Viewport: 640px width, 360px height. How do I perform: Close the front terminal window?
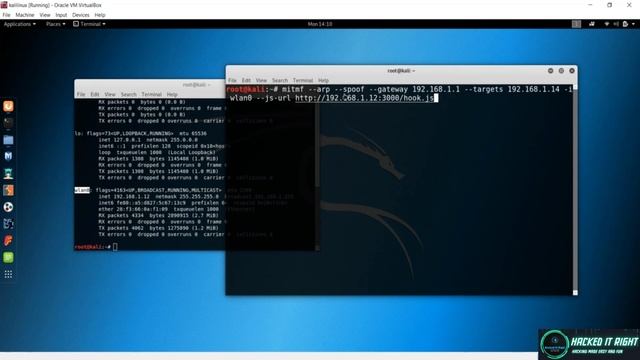(x=572, y=71)
